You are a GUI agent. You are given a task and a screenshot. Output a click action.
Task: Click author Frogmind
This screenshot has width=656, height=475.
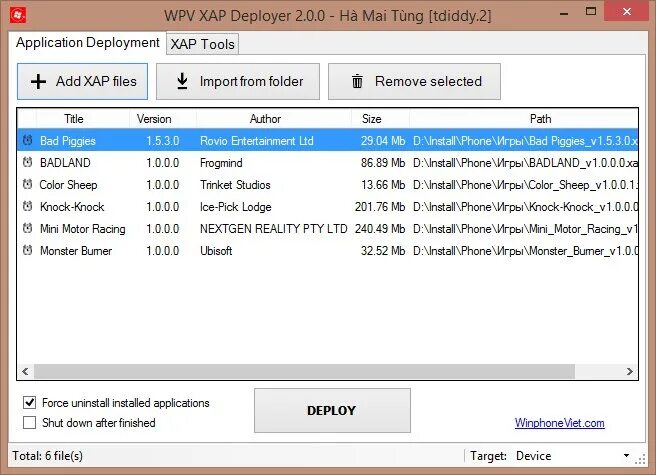(221, 162)
